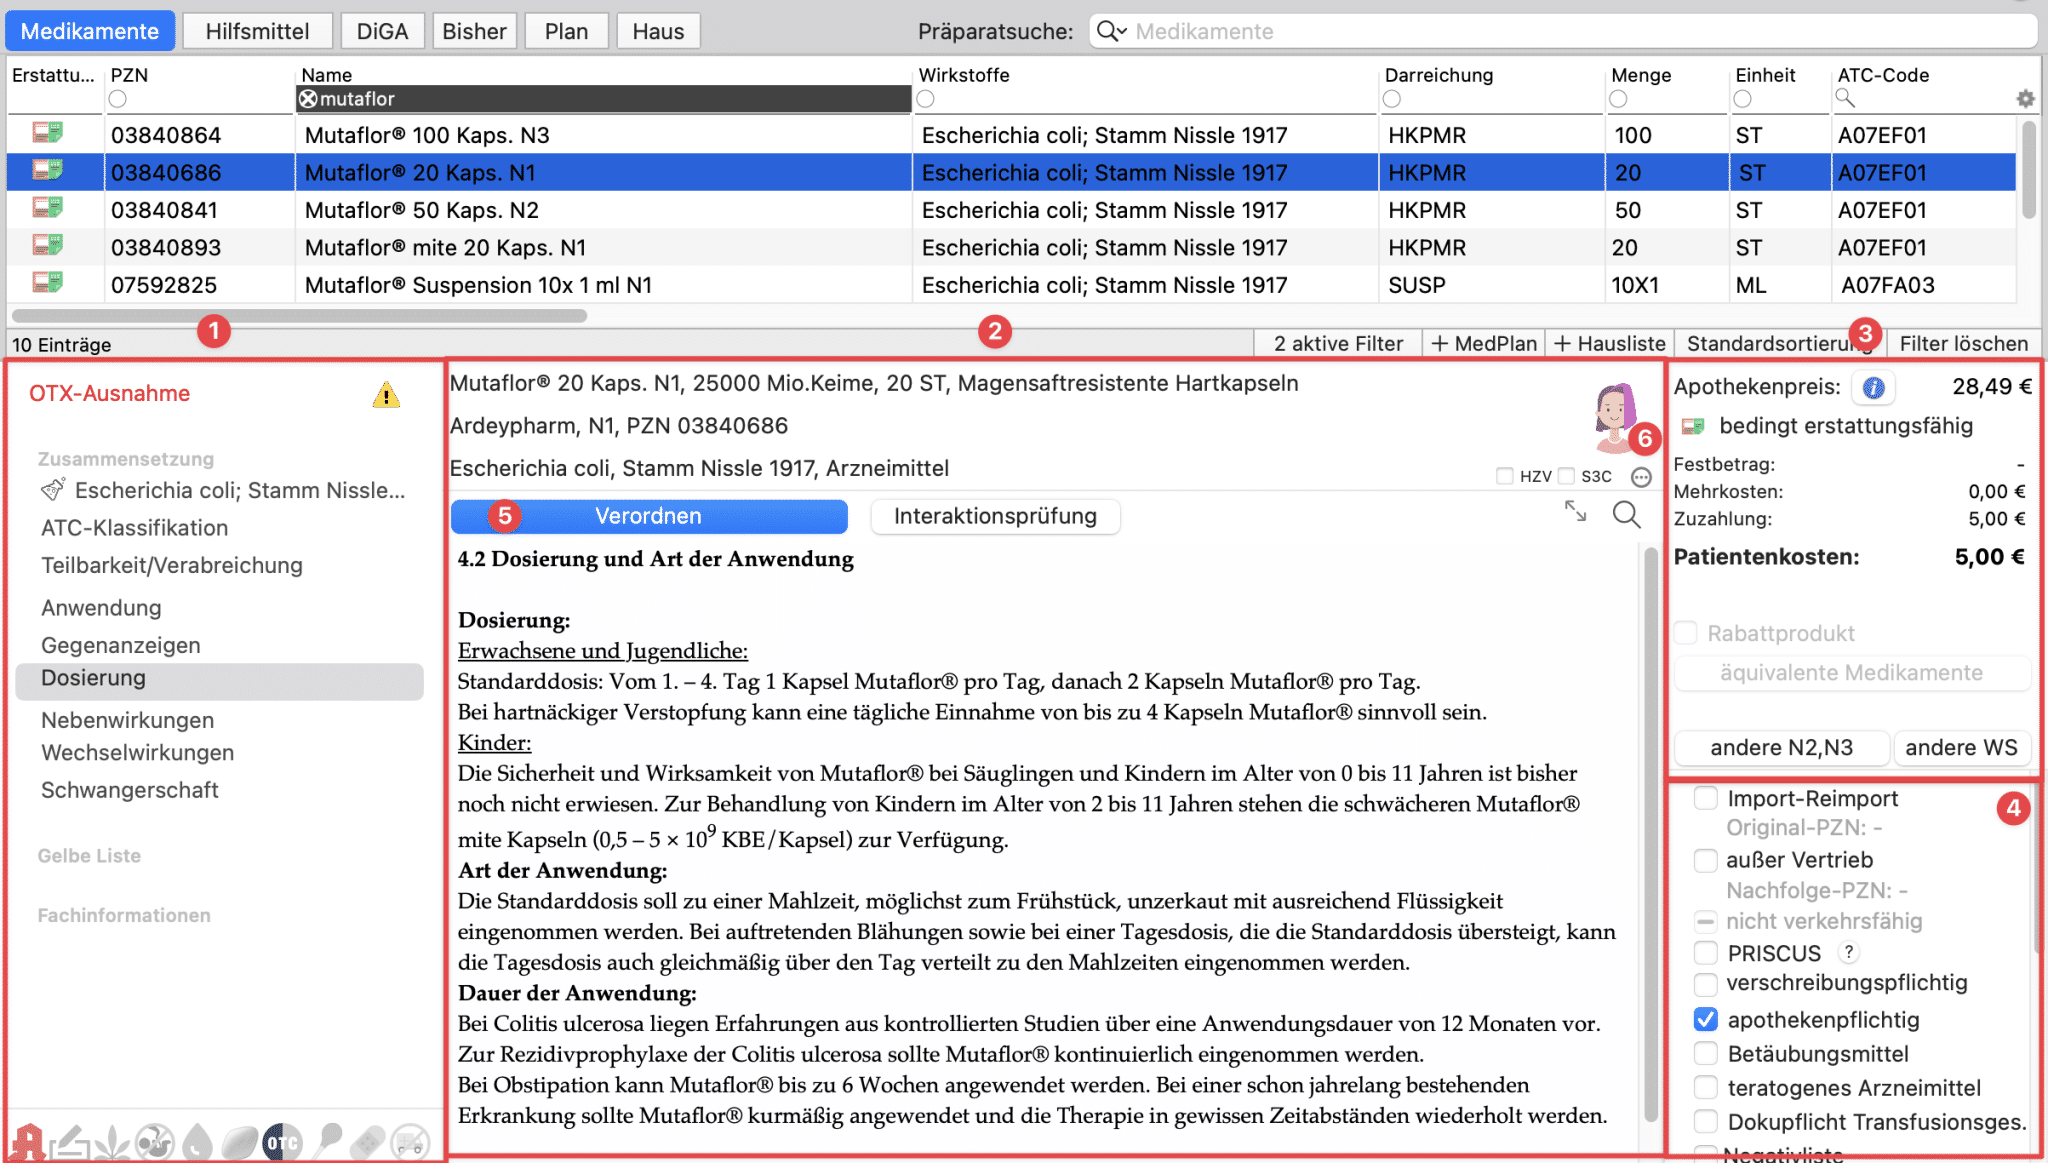Check the 'verschreibungspflichtig' checkbox
The image size is (2048, 1163).
(1706, 983)
